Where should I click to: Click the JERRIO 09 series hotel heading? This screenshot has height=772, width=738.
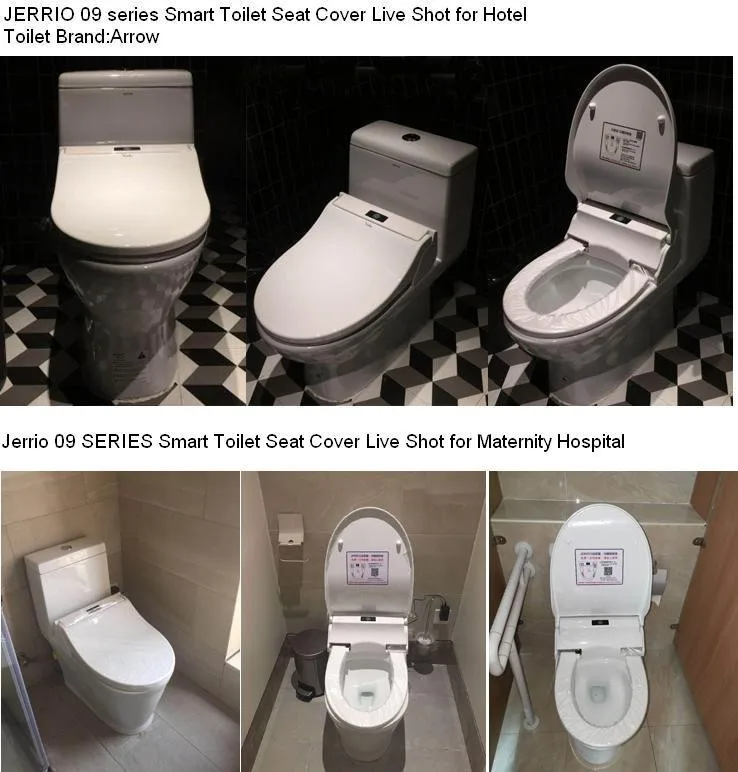pos(265,14)
